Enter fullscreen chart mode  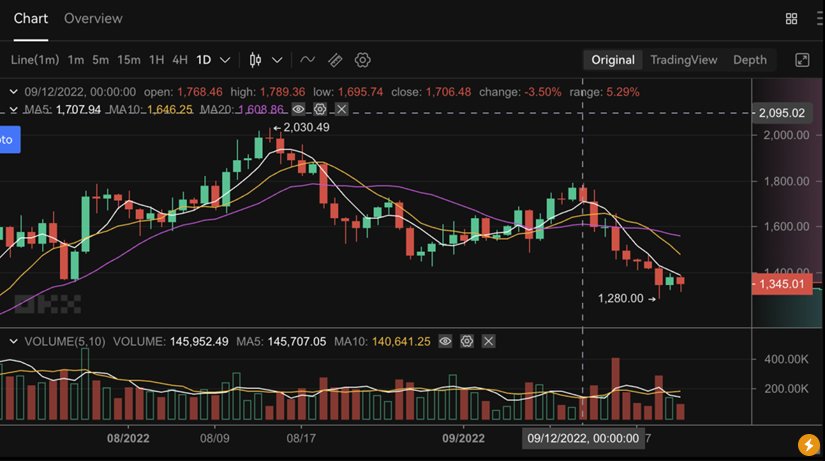click(x=802, y=60)
